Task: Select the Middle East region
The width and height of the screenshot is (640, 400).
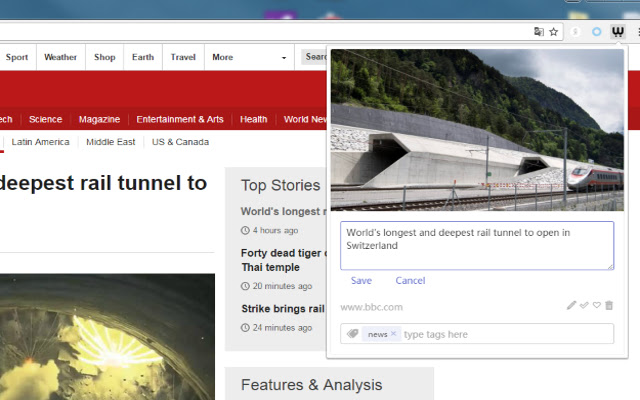Action: point(111,142)
